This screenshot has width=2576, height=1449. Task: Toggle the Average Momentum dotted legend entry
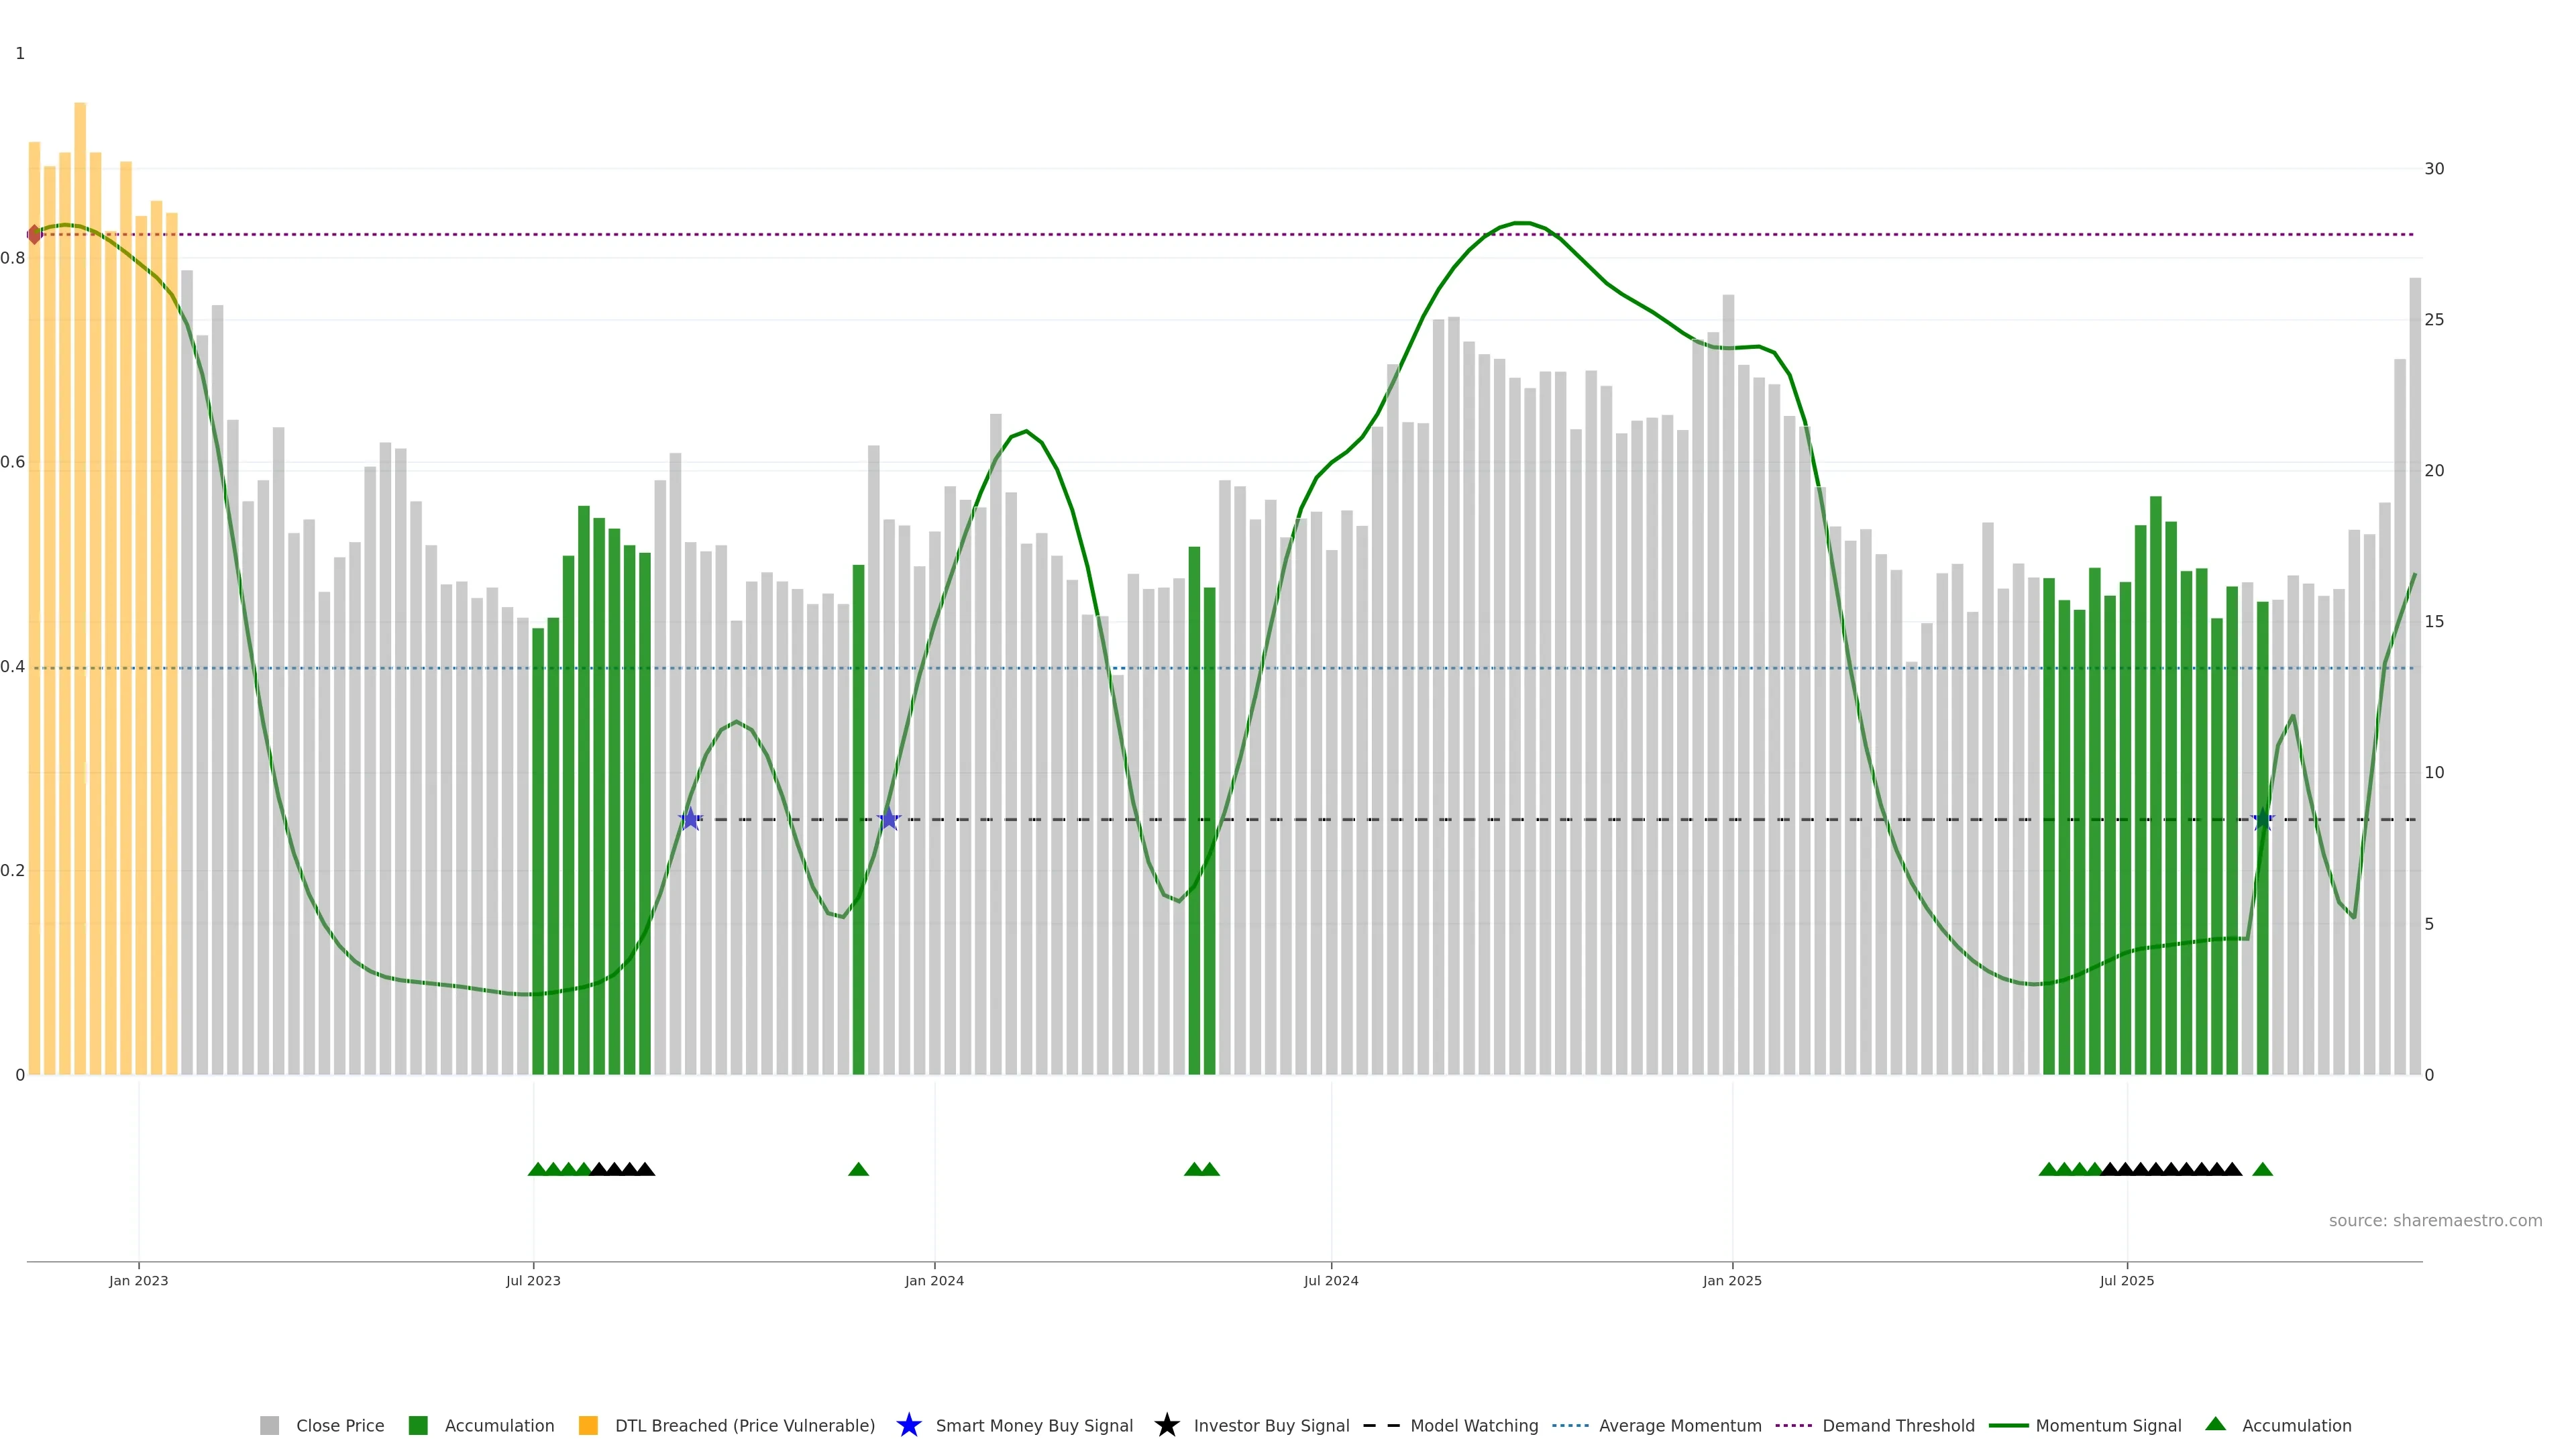tap(1570, 1425)
